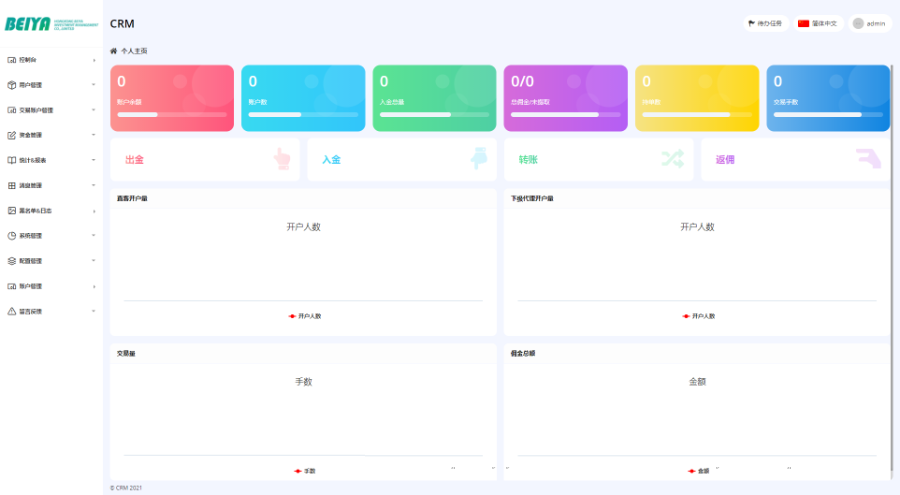Click the warning triangle icon in the sidebar

coord(12,311)
